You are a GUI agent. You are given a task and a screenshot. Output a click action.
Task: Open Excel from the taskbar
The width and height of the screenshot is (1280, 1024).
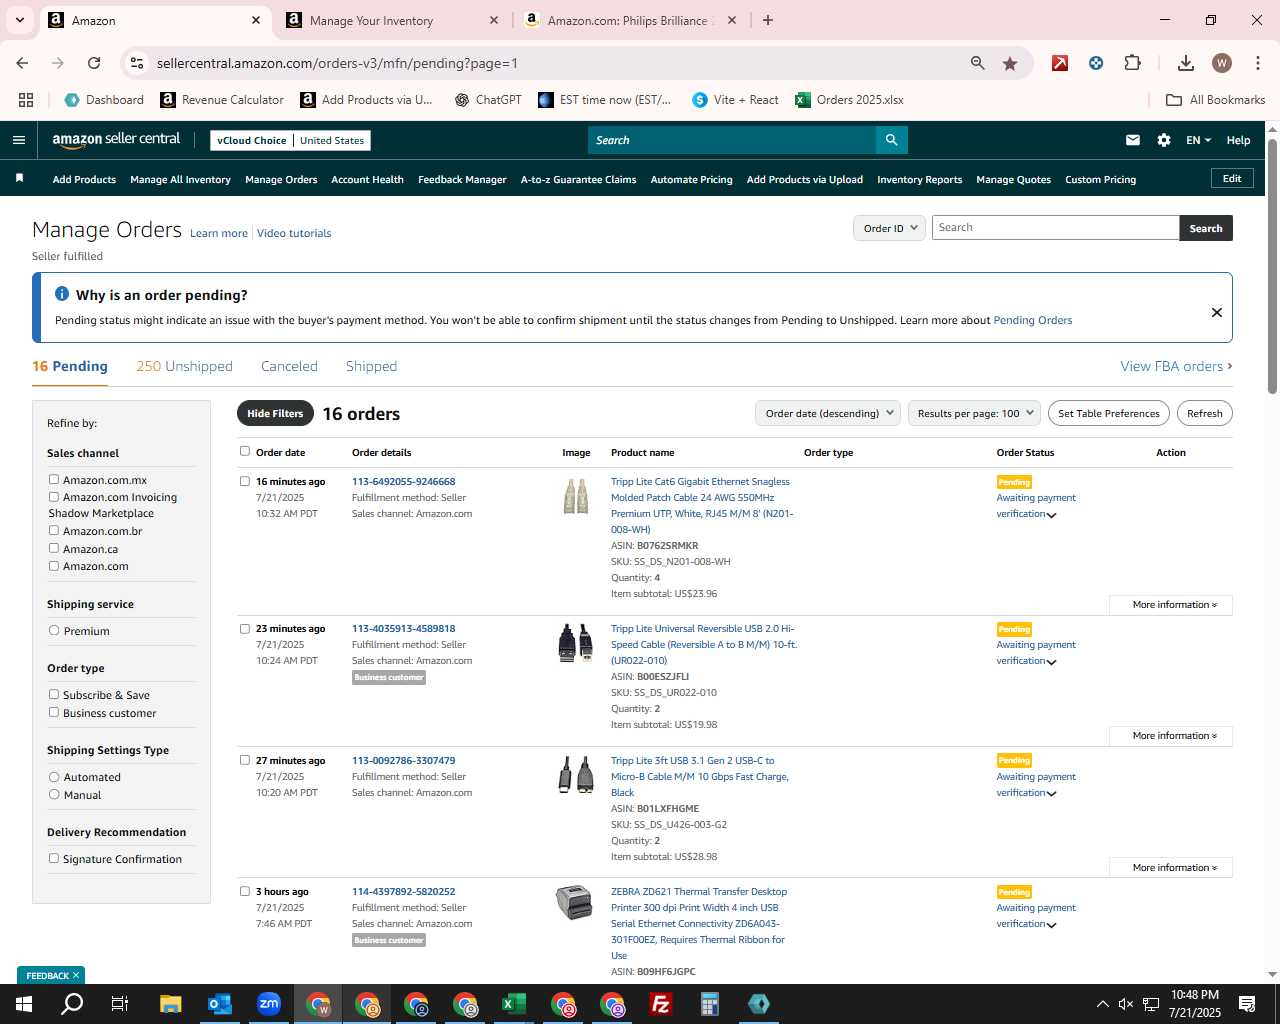513,1004
